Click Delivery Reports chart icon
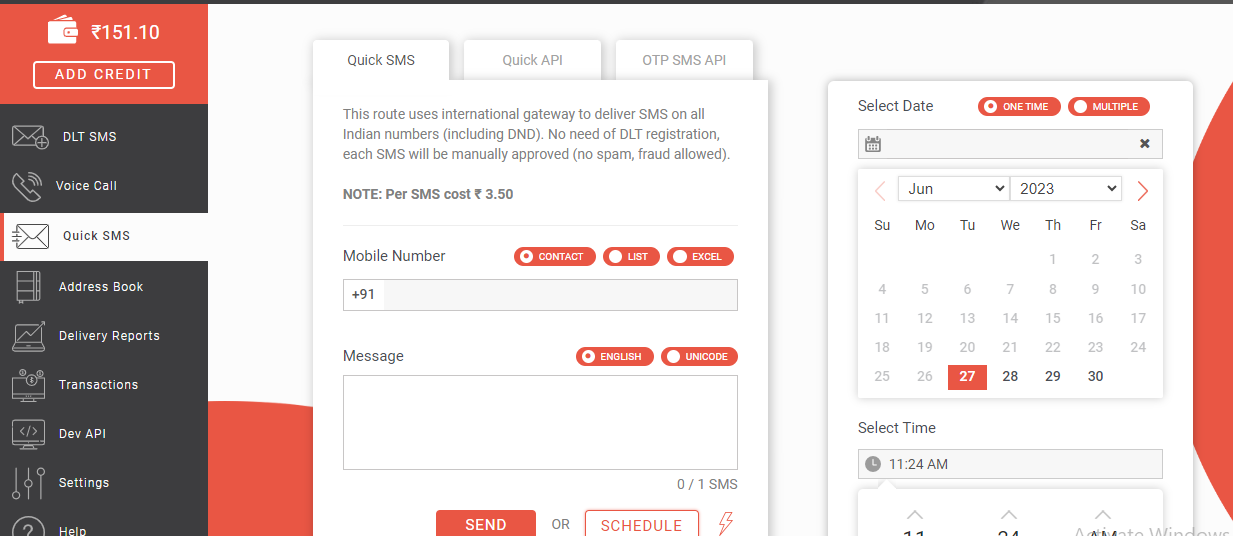The height and width of the screenshot is (536, 1233). click(x=29, y=336)
